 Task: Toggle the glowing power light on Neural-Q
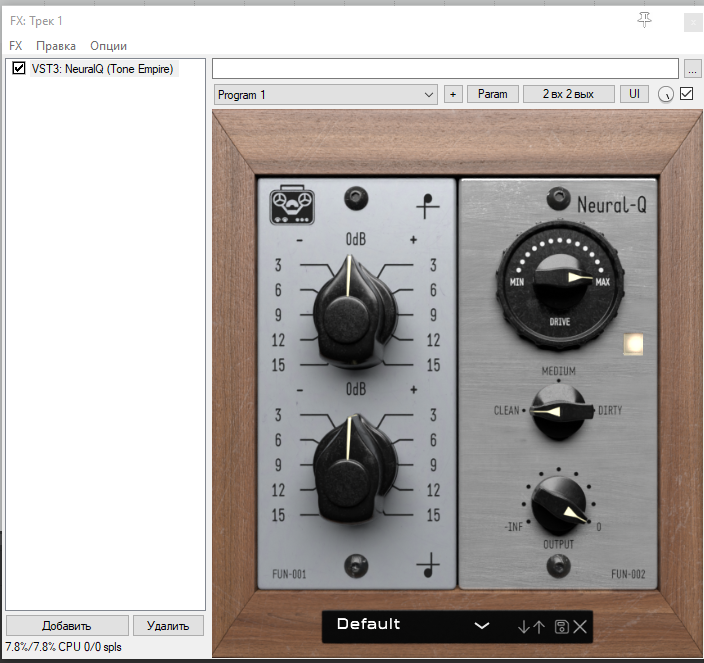click(x=633, y=344)
